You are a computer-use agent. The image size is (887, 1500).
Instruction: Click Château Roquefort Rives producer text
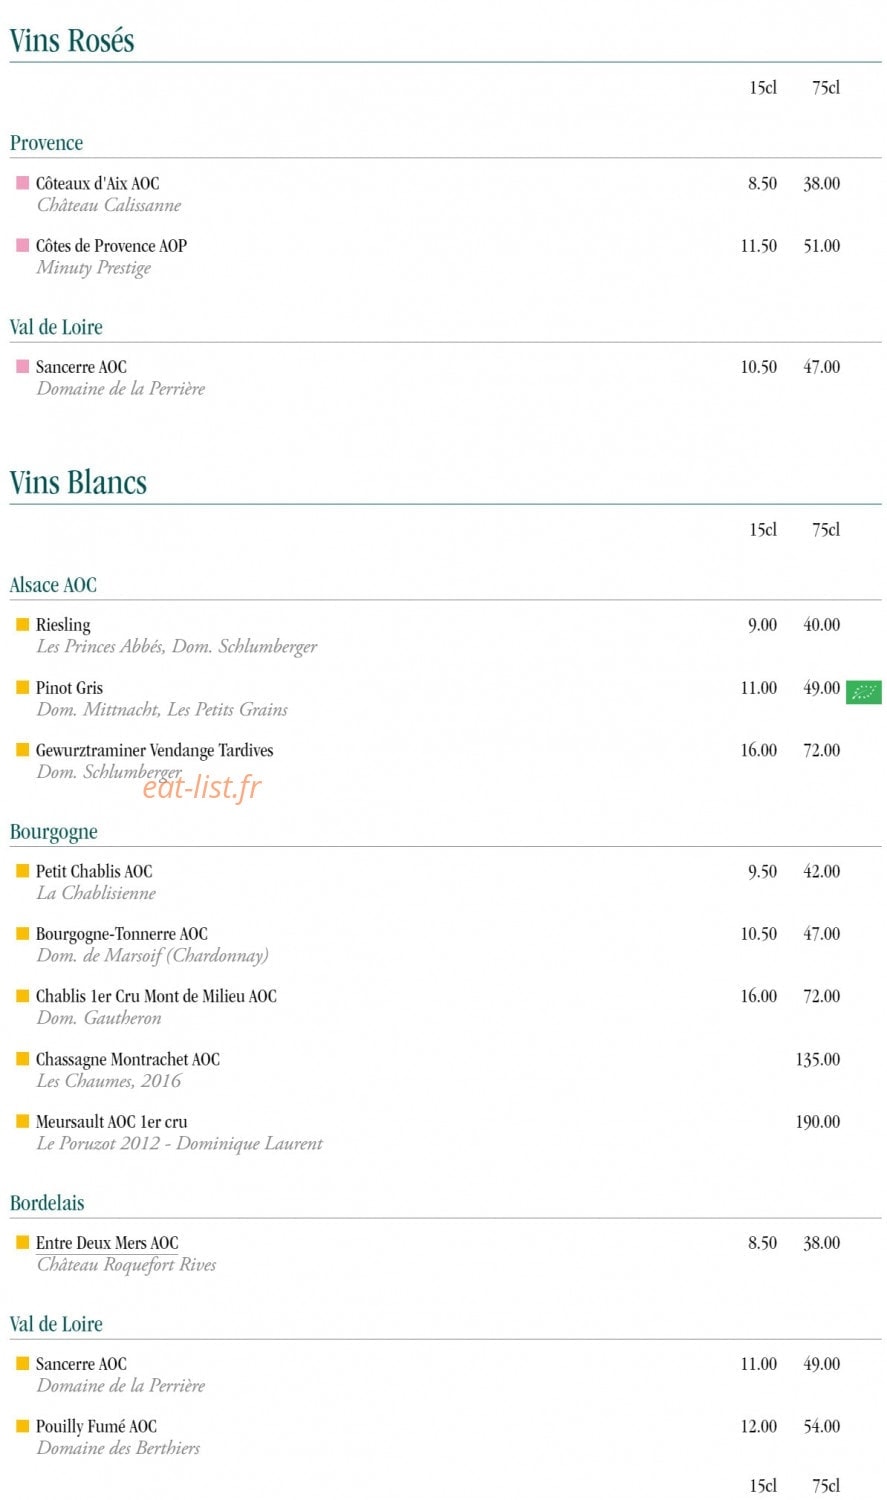point(127,1265)
